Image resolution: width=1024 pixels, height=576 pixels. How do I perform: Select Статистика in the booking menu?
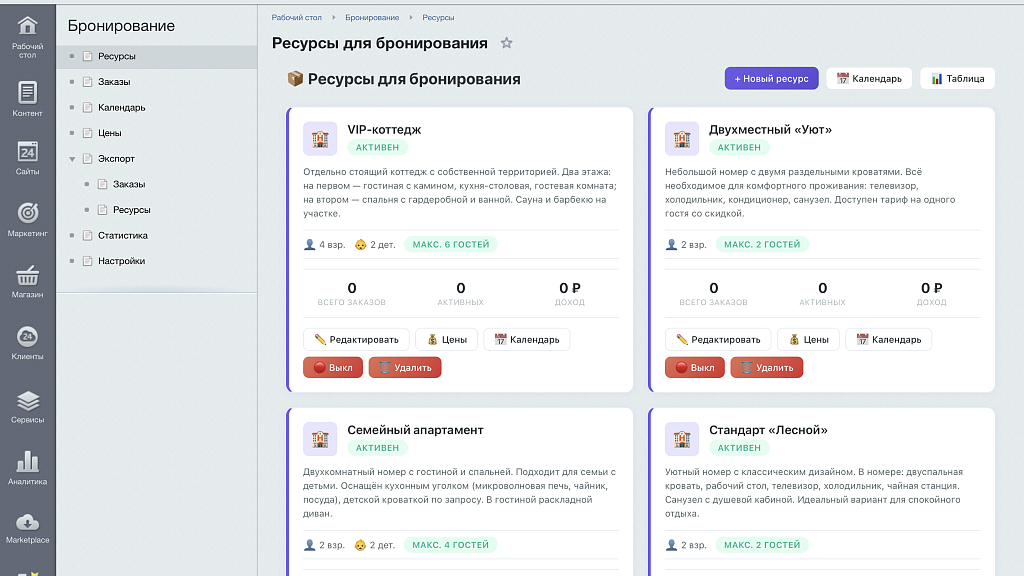[x=123, y=235]
